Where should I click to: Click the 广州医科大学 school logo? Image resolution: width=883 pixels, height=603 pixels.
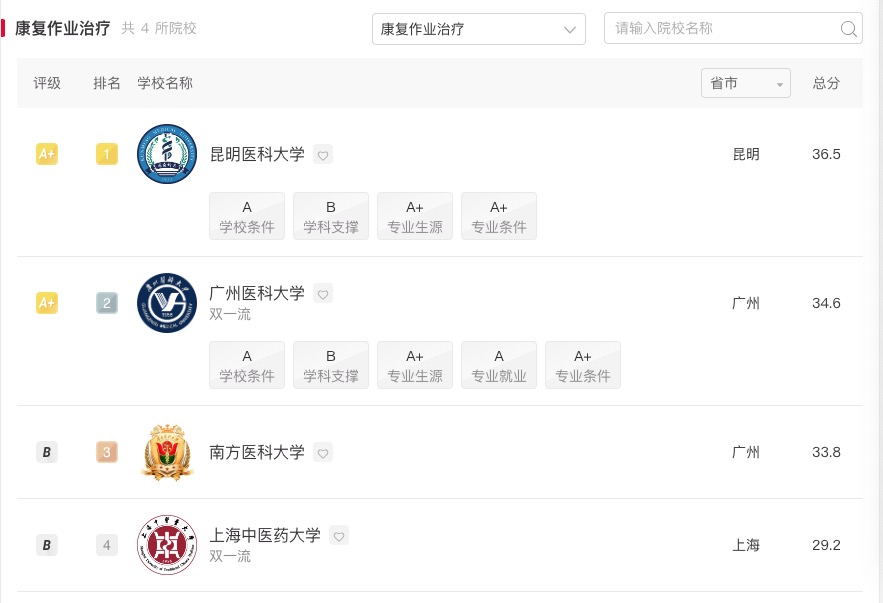click(166, 303)
